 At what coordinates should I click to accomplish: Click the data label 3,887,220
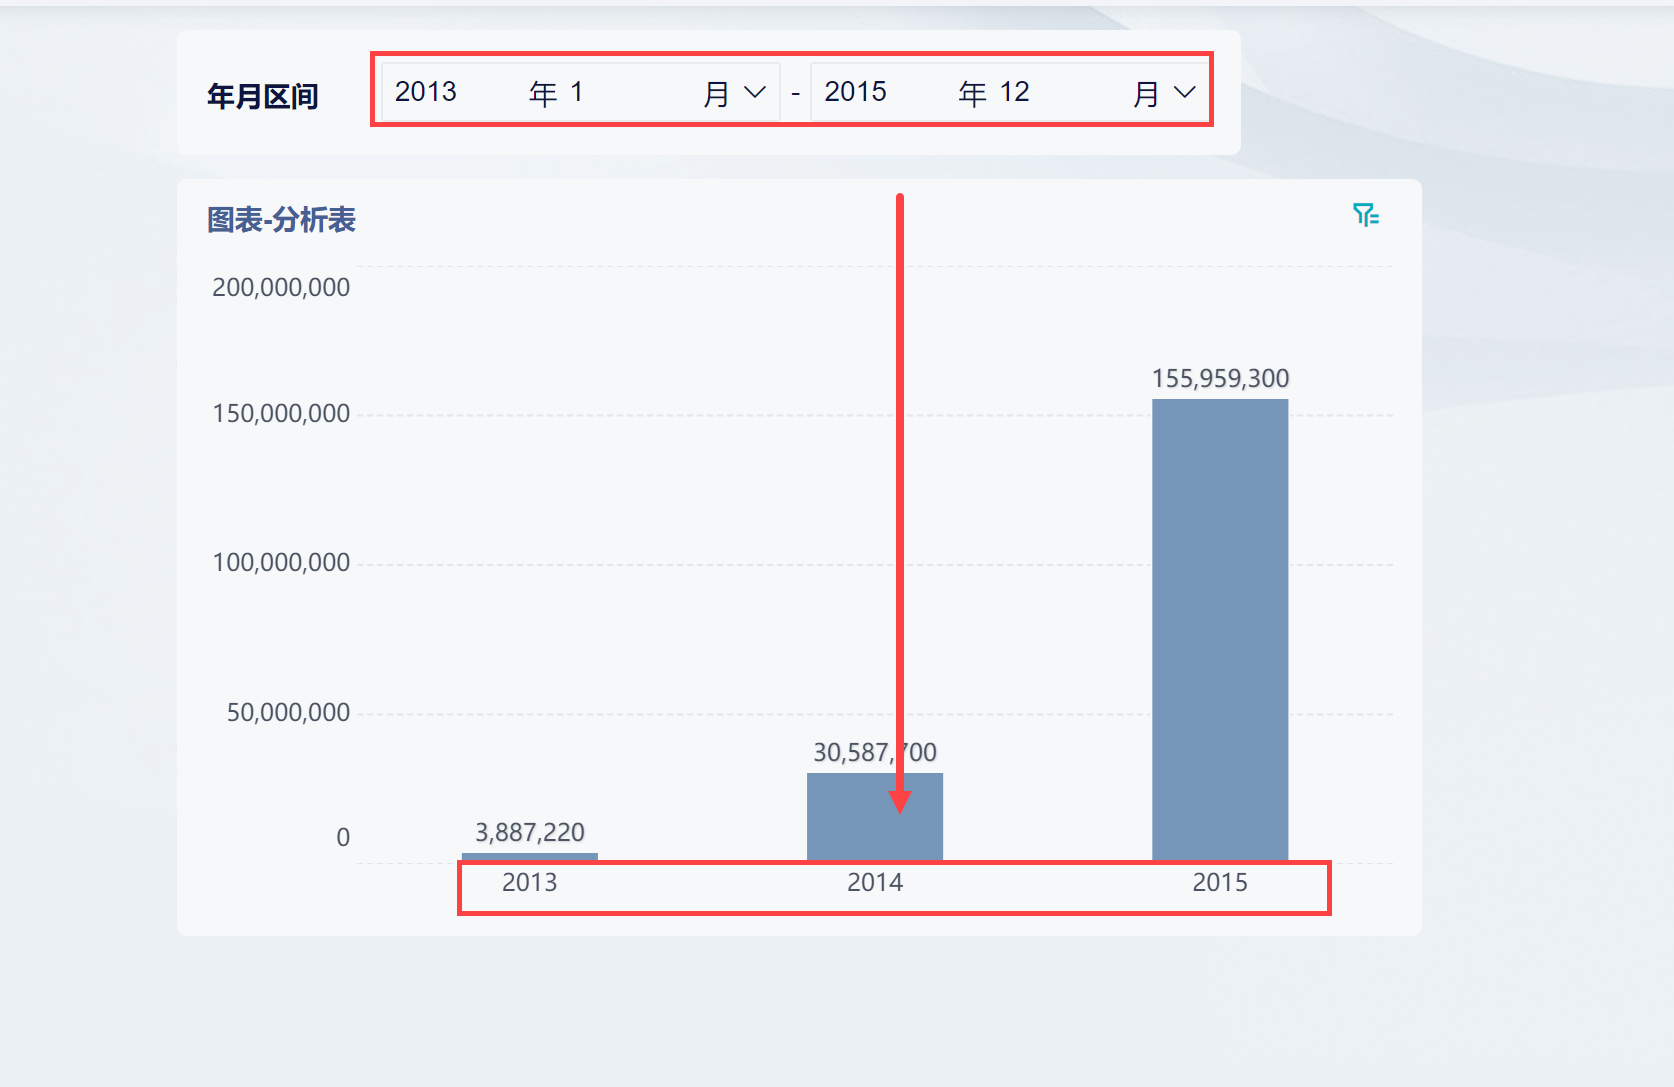[530, 832]
